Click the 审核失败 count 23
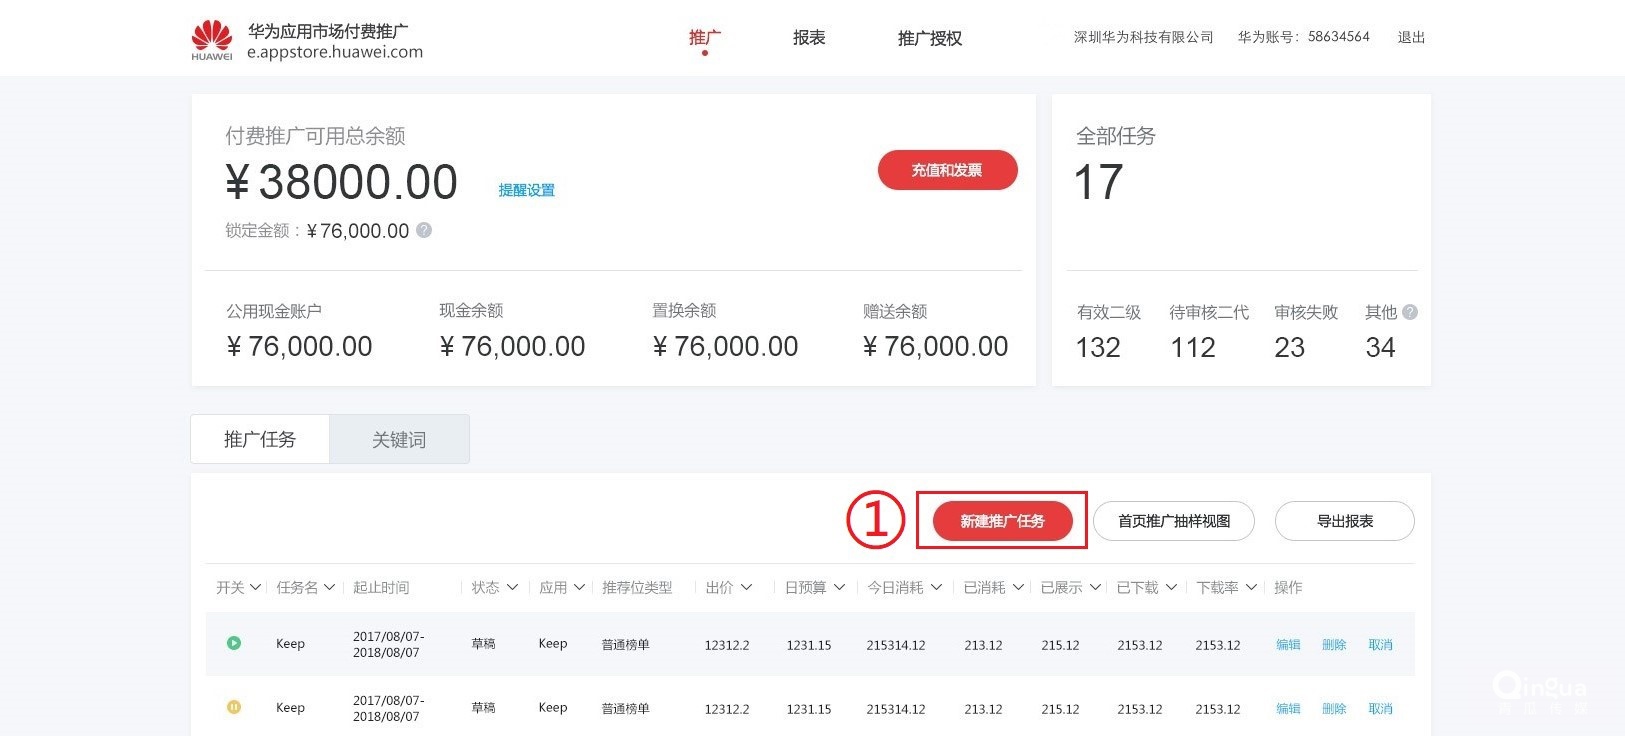This screenshot has height=736, width=1625. pos(1290,347)
